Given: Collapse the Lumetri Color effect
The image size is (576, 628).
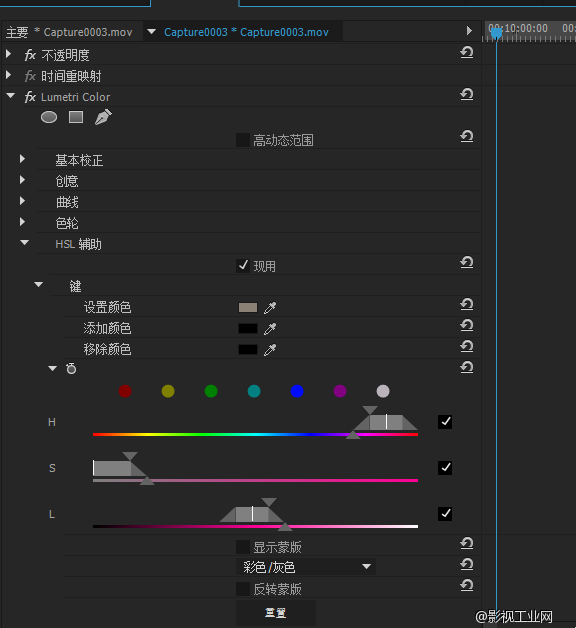Looking at the screenshot, I should point(10,96).
